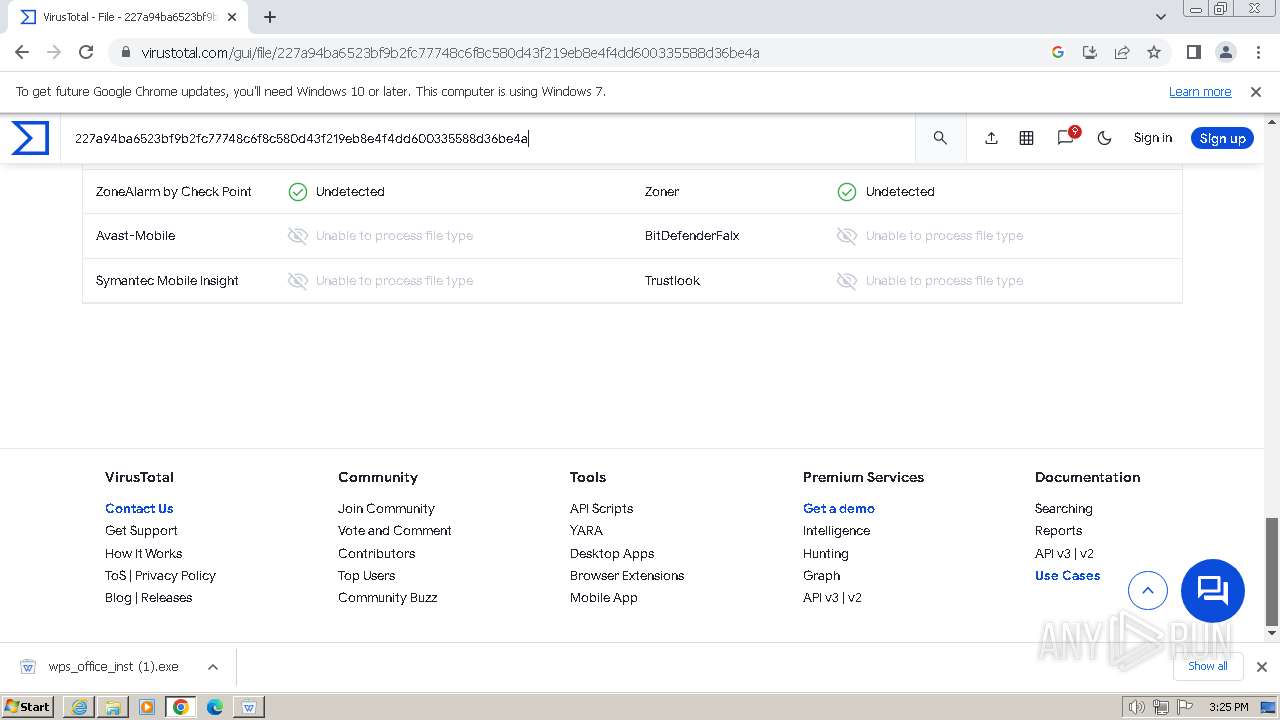Viewport: 1280px width, 720px height.
Task: Open a new browser tab
Action: click(x=270, y=17)
